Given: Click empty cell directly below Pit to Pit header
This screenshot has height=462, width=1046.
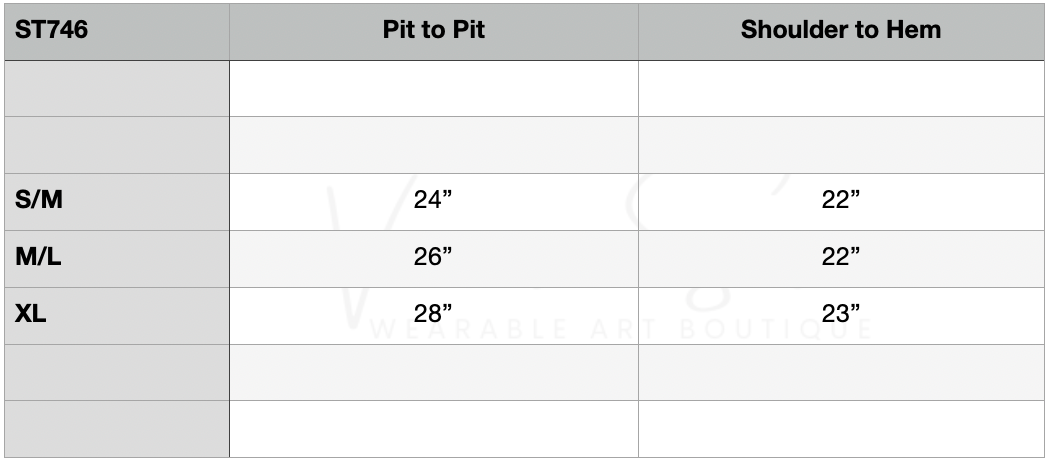Looking at the screenshot, I should point(433,88).
